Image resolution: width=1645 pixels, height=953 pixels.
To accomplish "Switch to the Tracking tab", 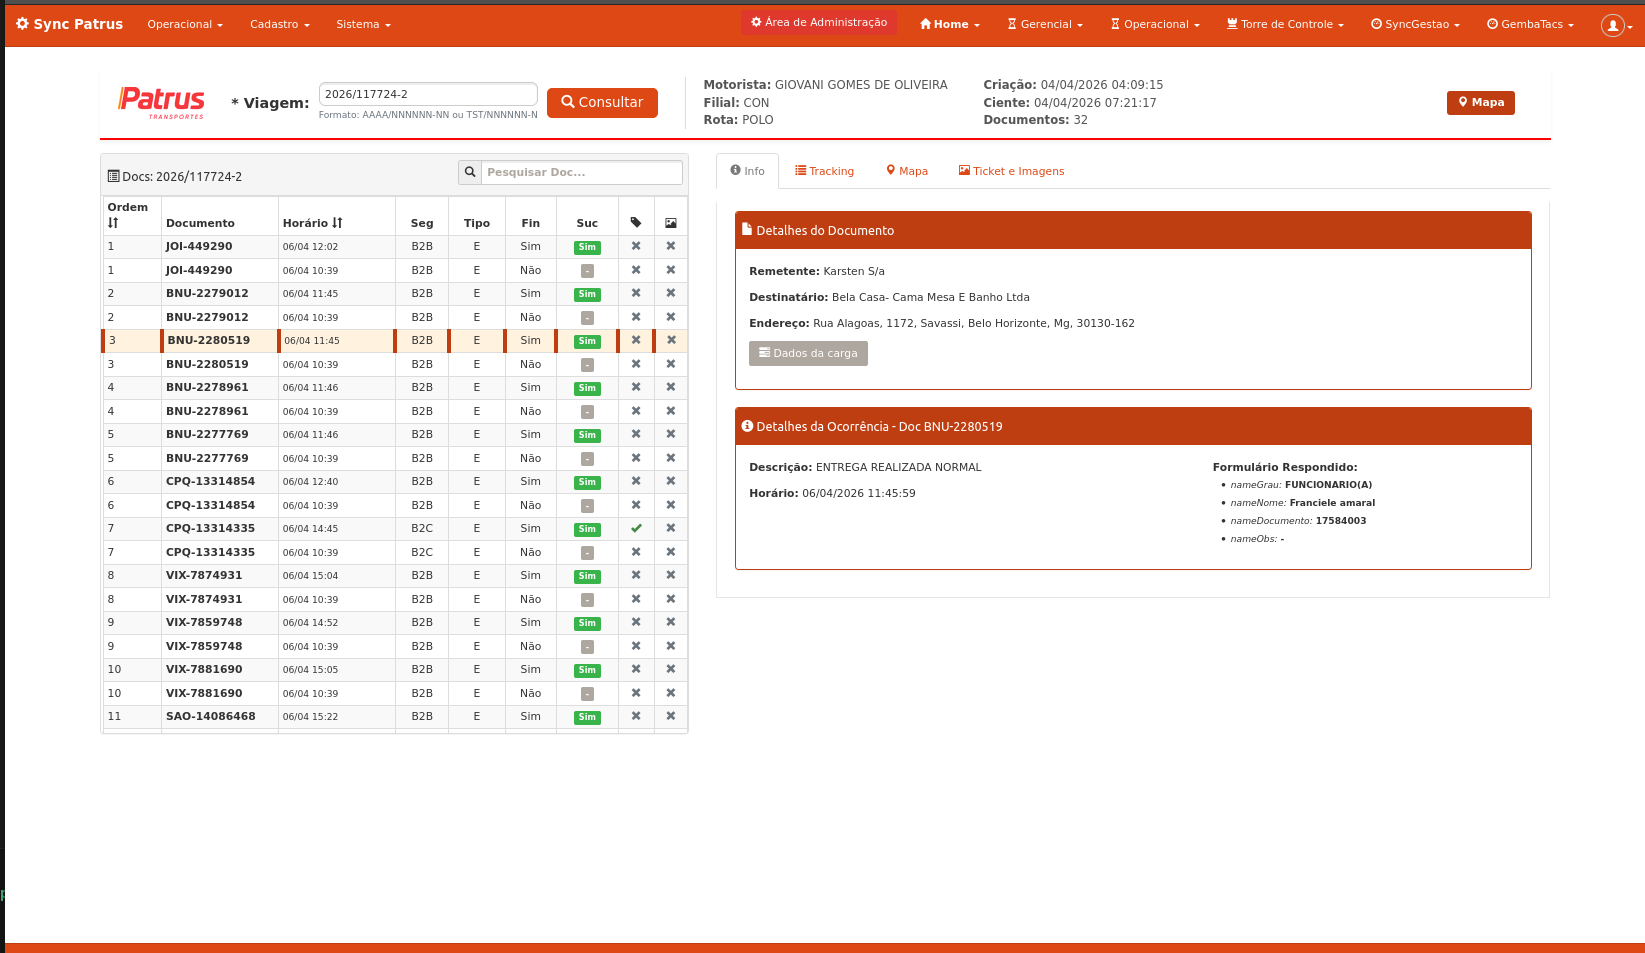I will tap(824, 171).
